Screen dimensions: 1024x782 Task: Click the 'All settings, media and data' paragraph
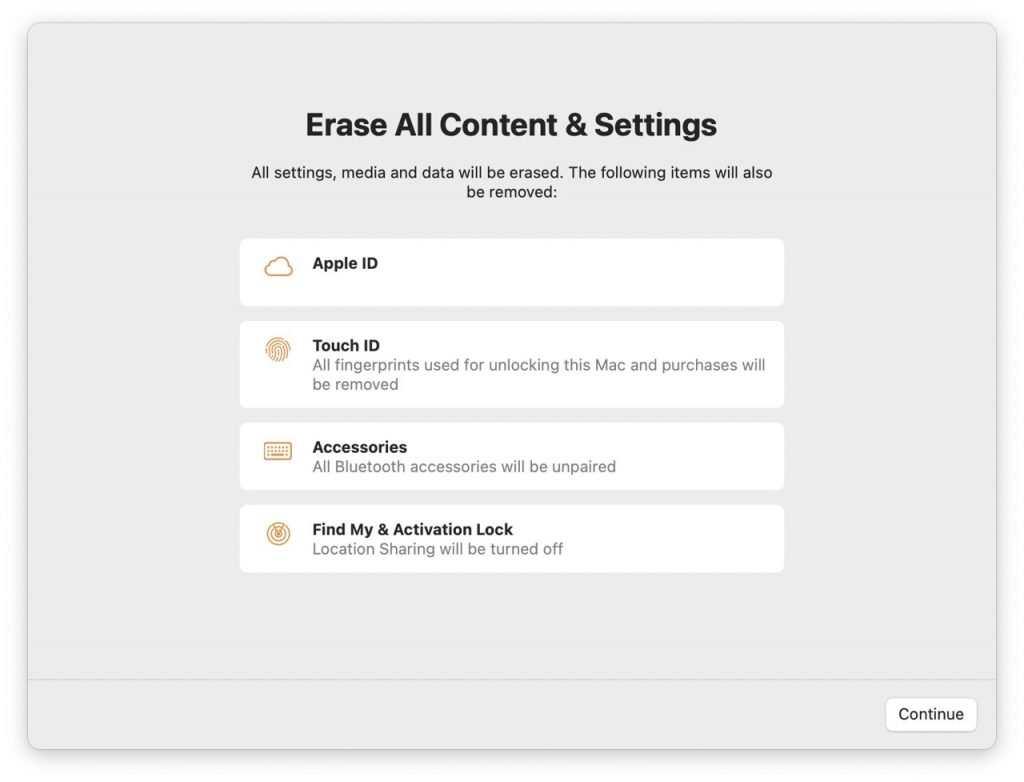pyautogui.click(x=511, y=181)
